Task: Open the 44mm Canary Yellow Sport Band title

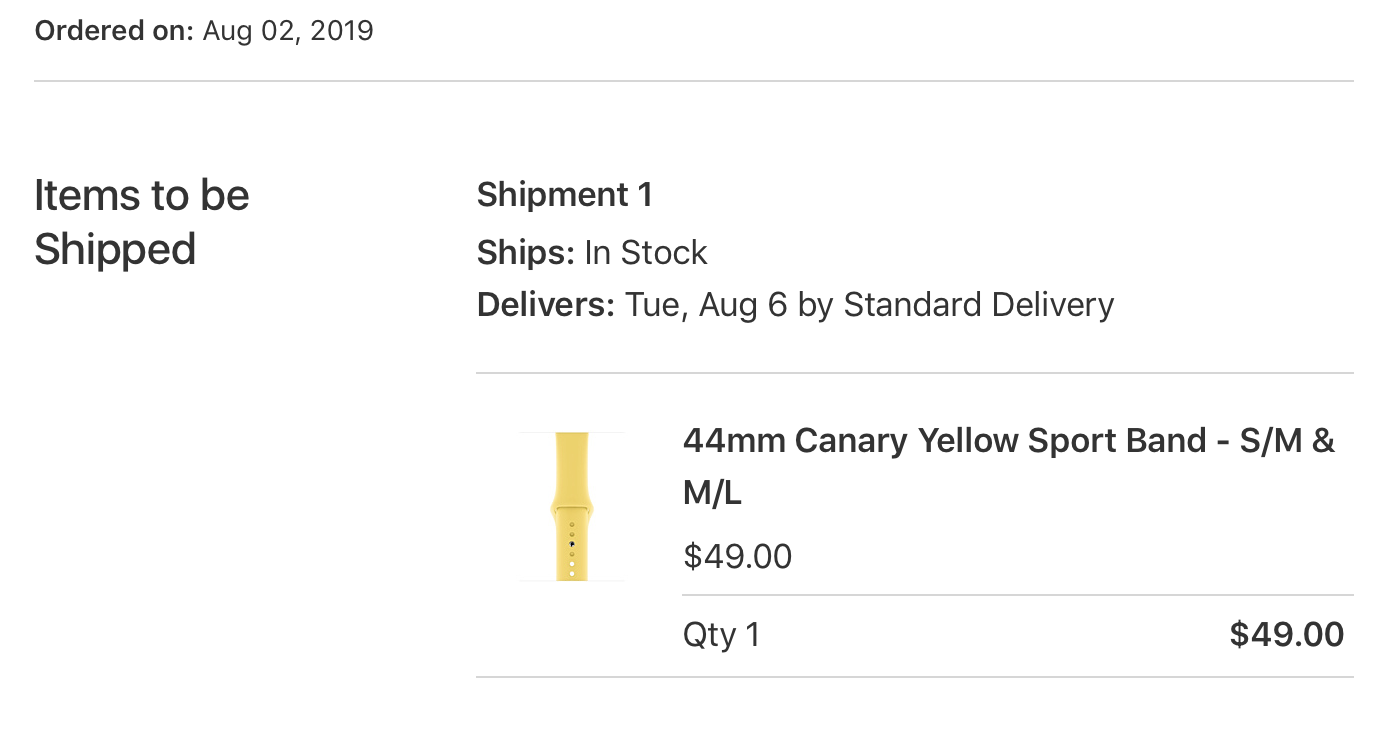Action: [1009, 466]
